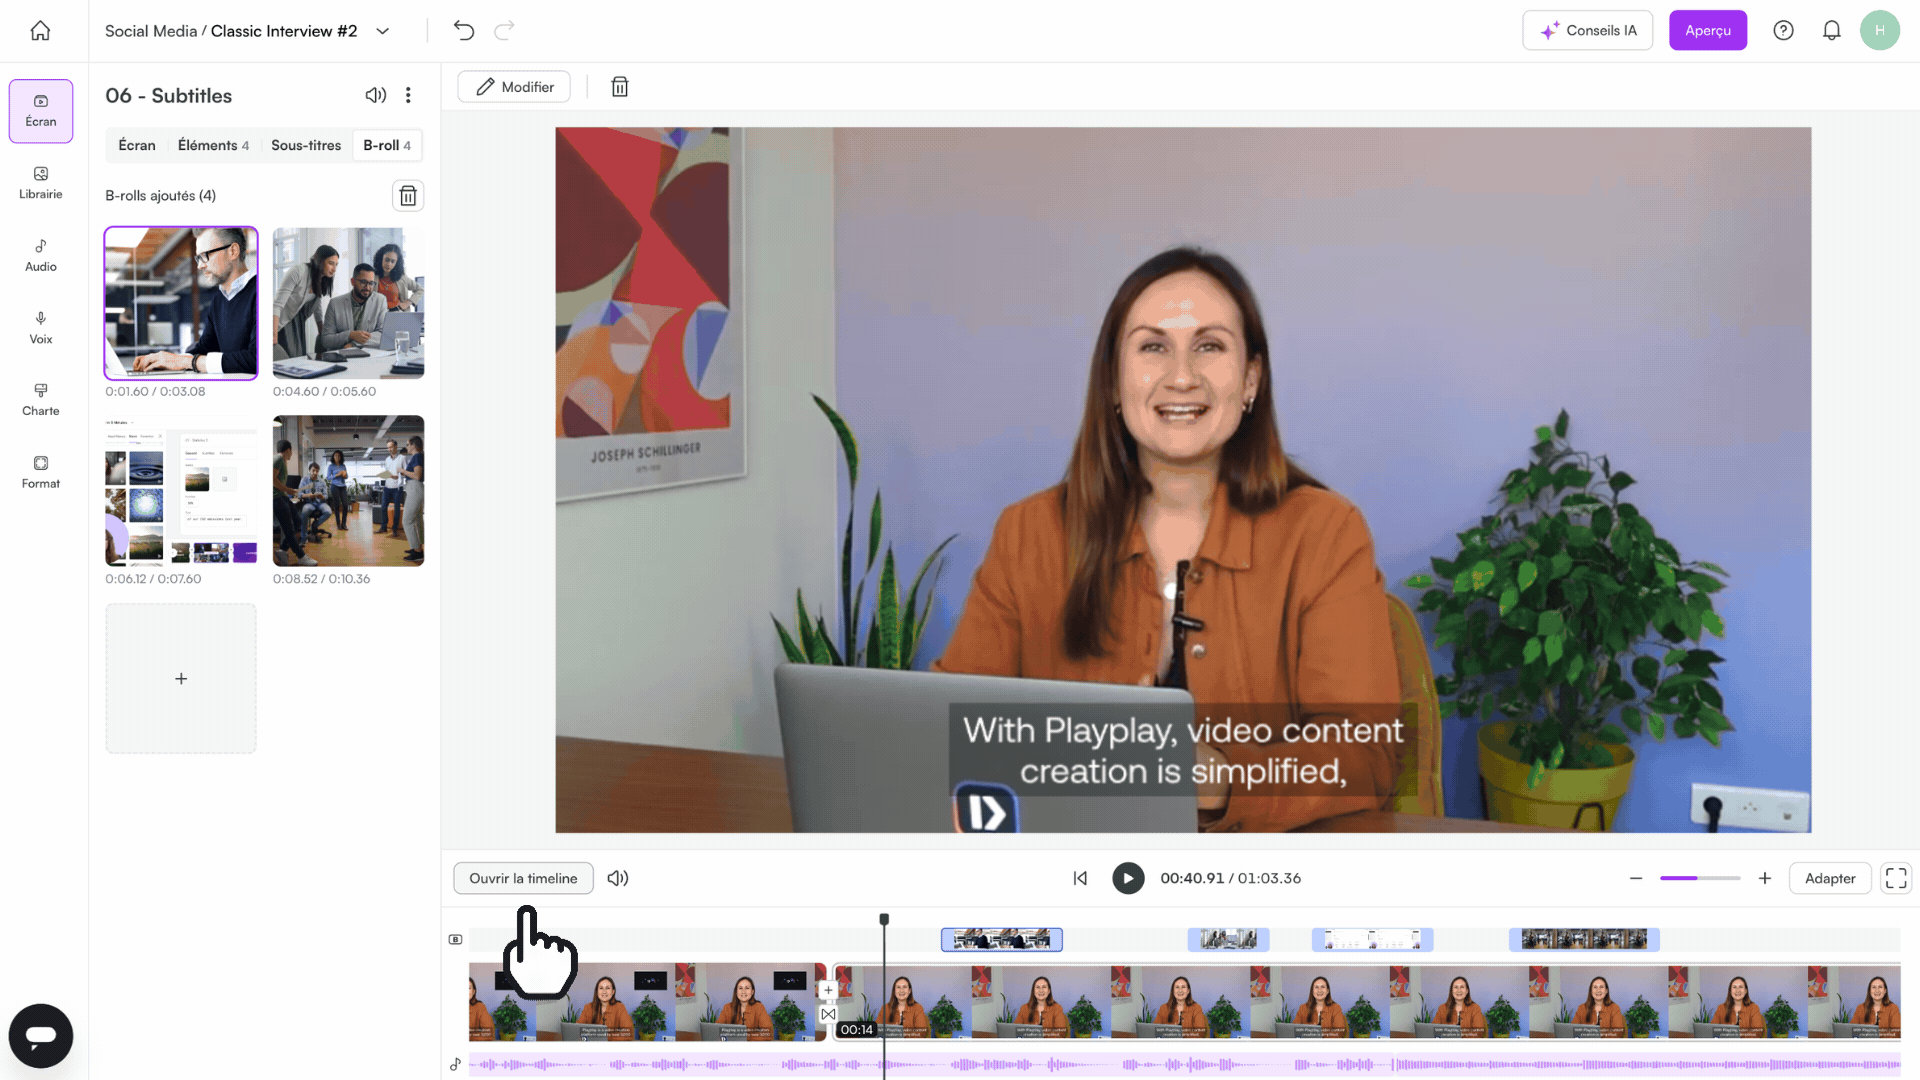
Task: Undo the last action
Action: coord(464,30)
